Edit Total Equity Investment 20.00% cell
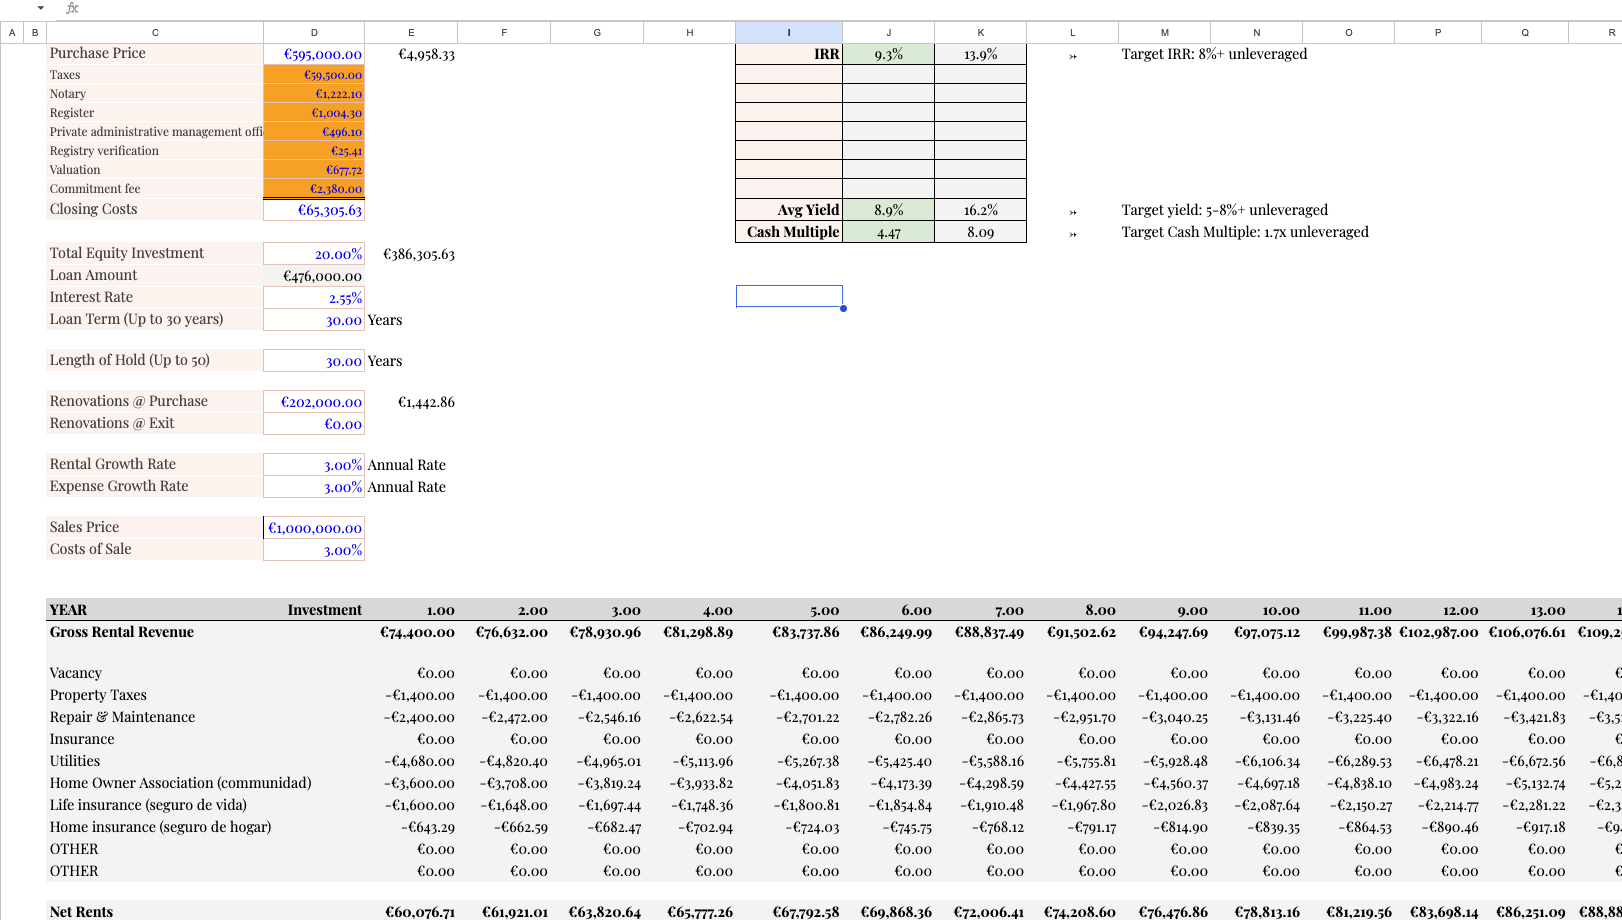The height and width of the screenshot is (920, 1622). [314, 254]
